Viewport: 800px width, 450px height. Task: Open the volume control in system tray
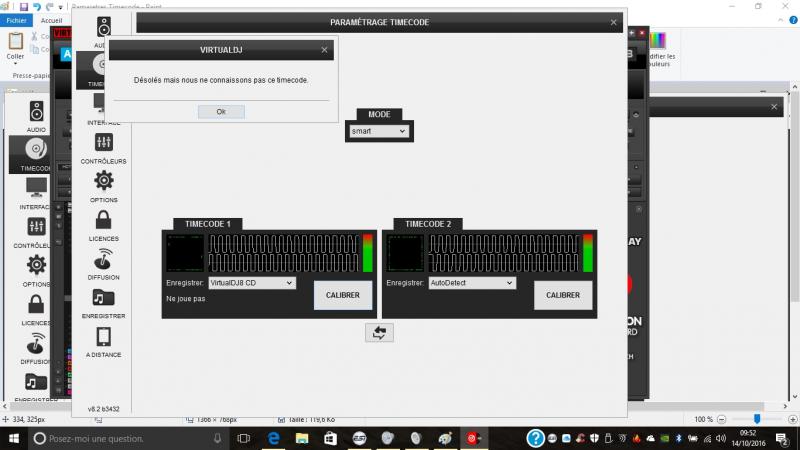click(721, 438)
